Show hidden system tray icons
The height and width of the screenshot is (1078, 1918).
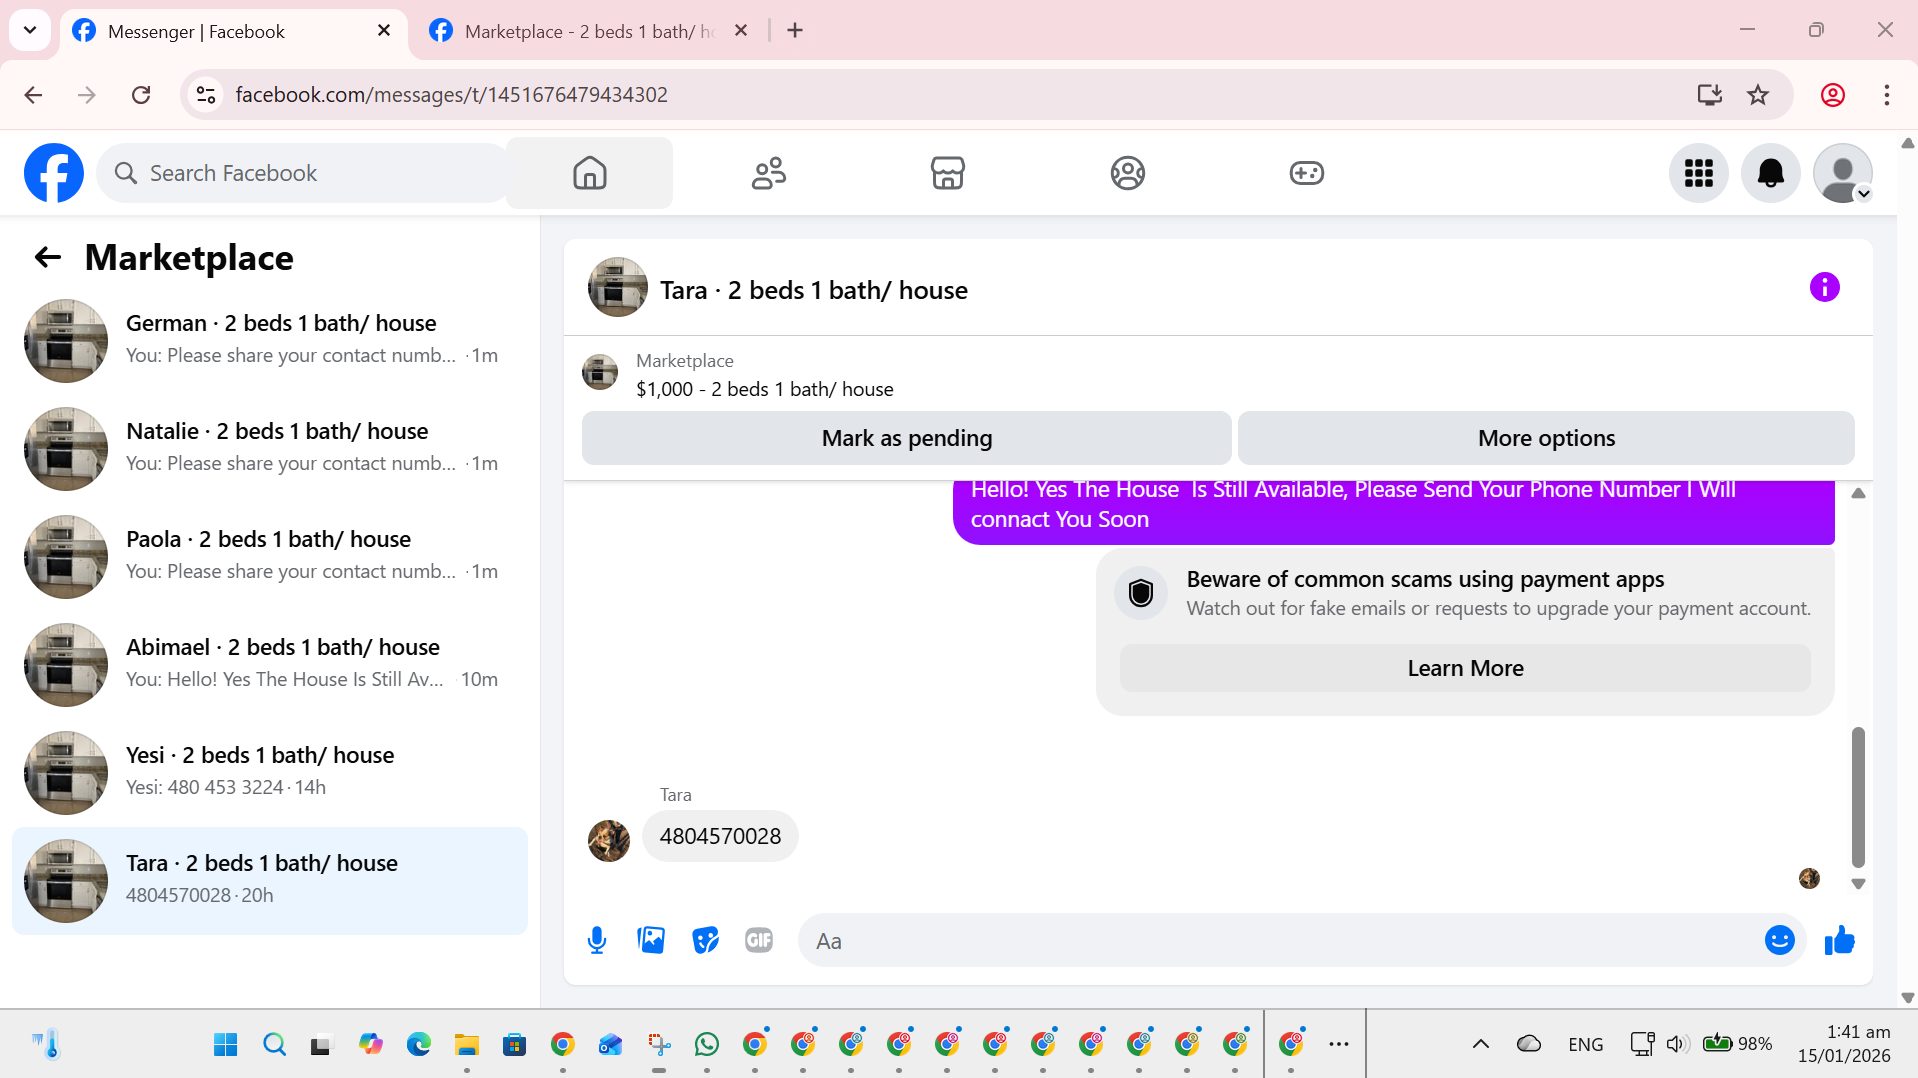(1481, 1045)
